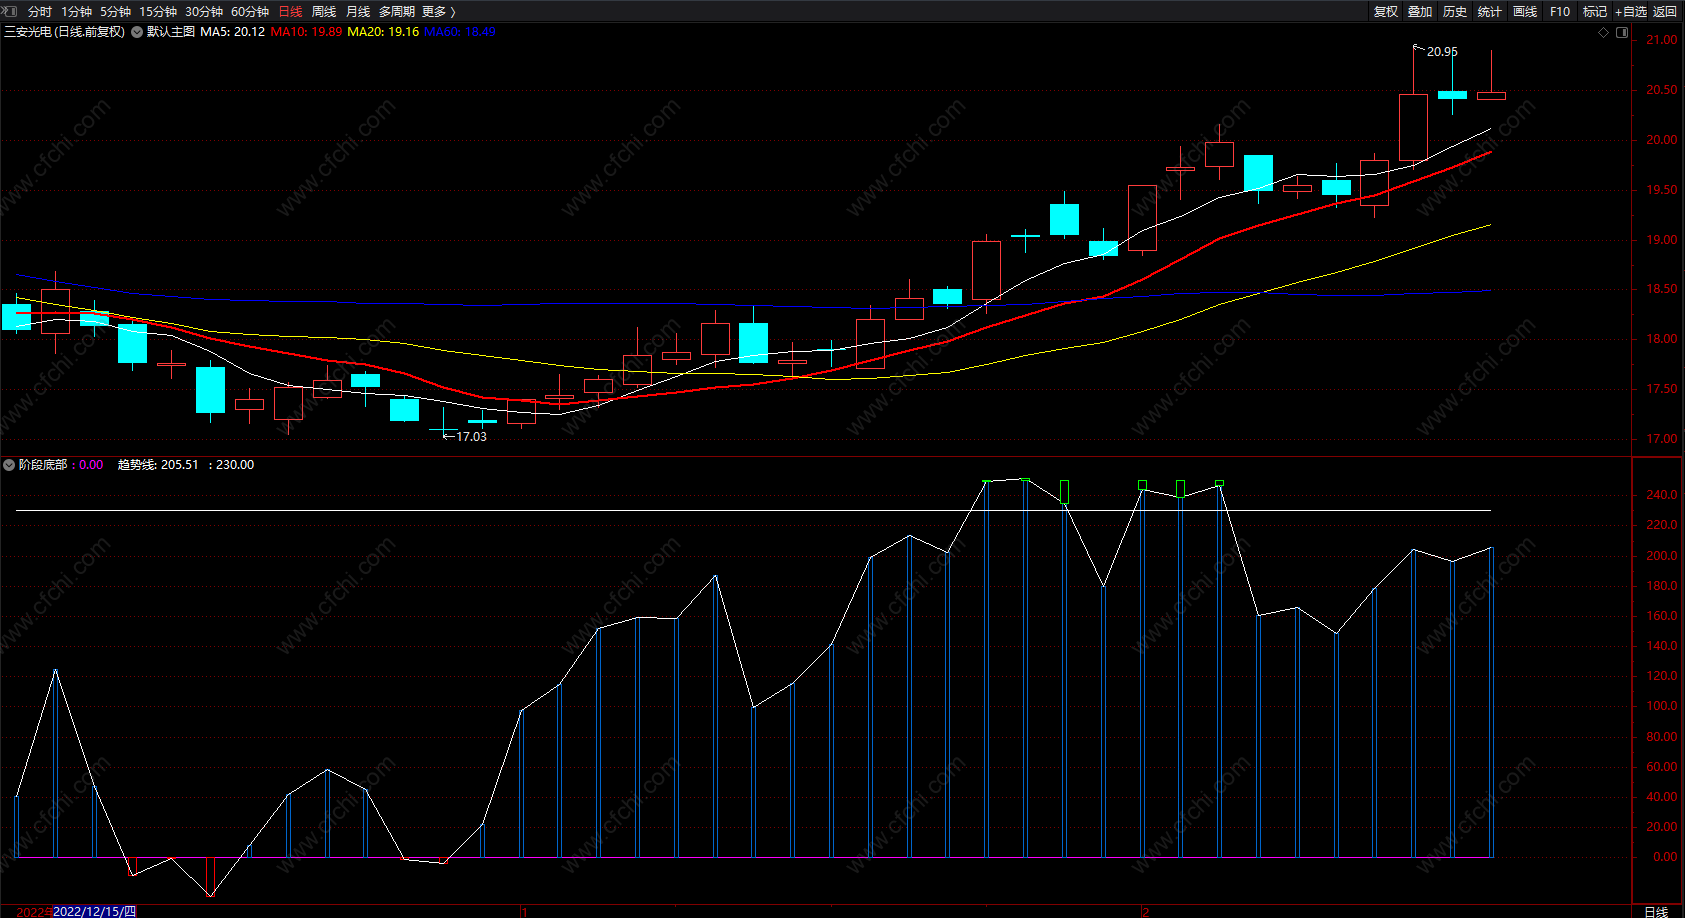Click the diamond marker icon on main chart
Viewport: 1685px width, 918px height.
click(x=1604, y=33)
